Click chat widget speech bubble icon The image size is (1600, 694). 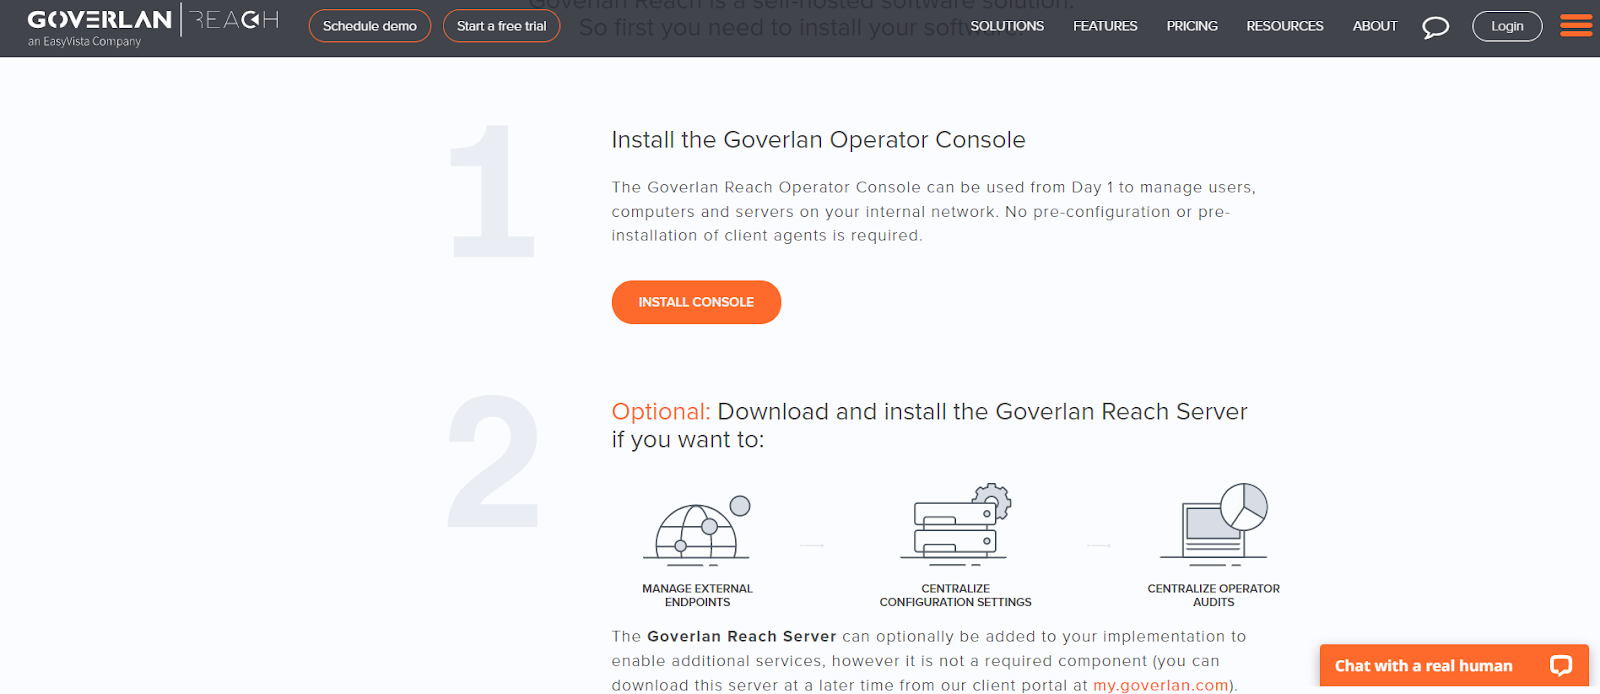pyautogui.click(x=1561, y=666)
